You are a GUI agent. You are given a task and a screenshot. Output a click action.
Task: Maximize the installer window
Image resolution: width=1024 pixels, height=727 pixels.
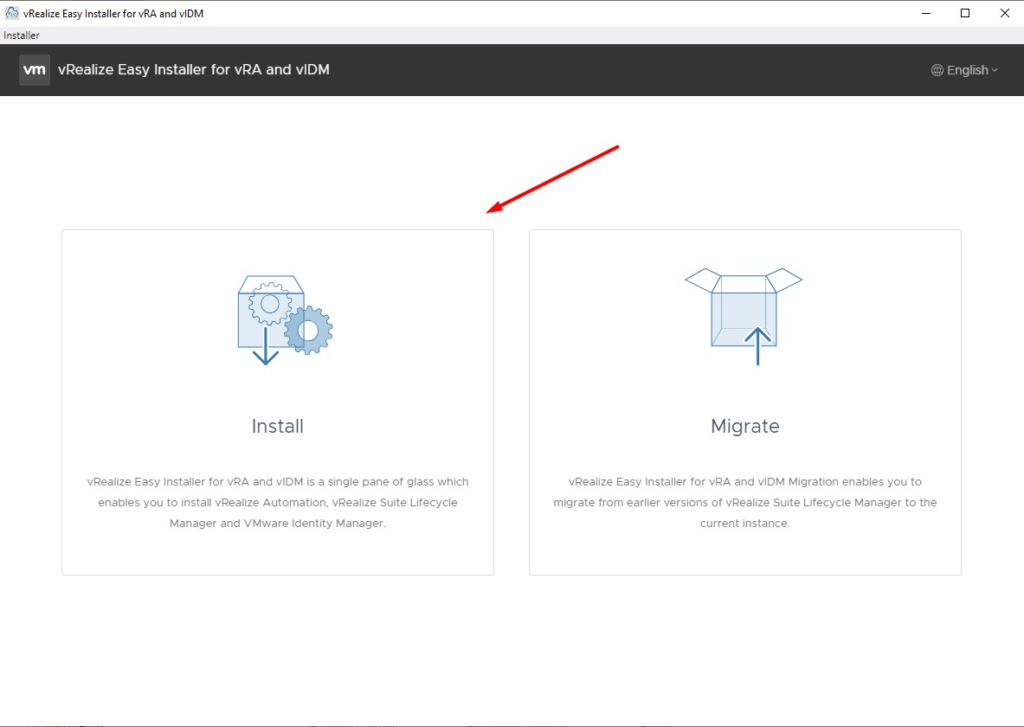965,13
